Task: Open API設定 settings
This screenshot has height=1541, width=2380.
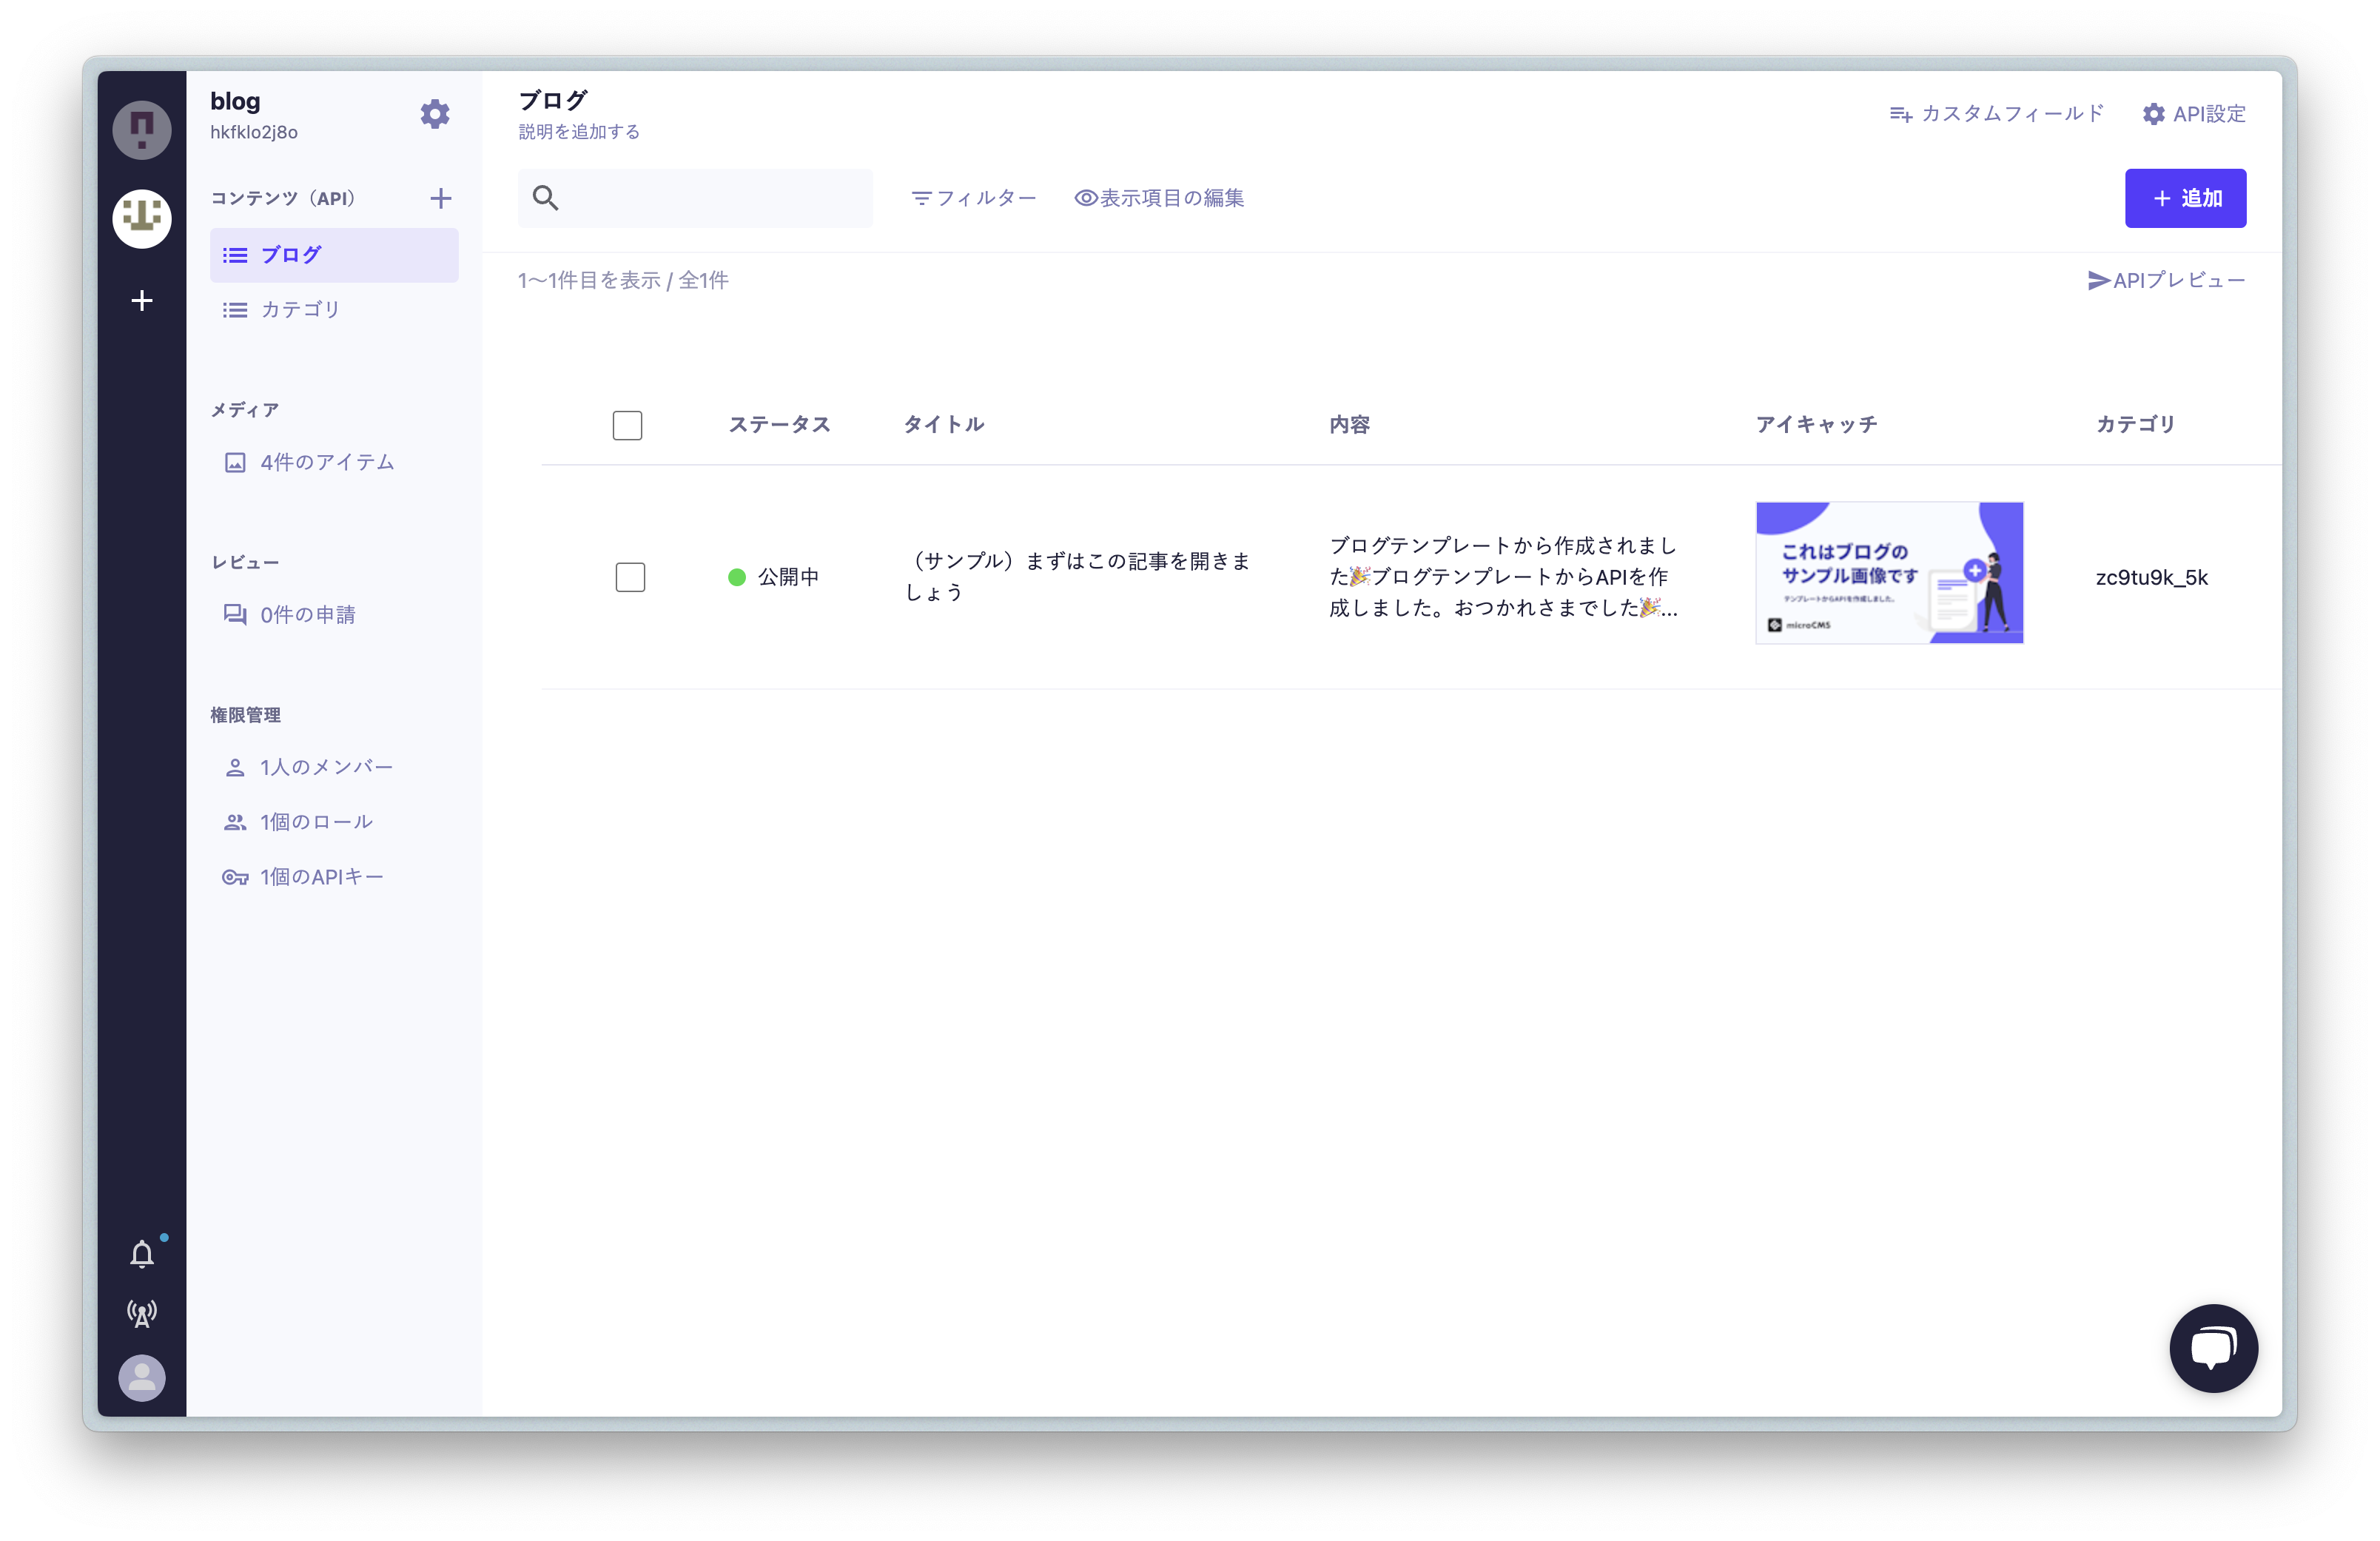Action: 2194,114
